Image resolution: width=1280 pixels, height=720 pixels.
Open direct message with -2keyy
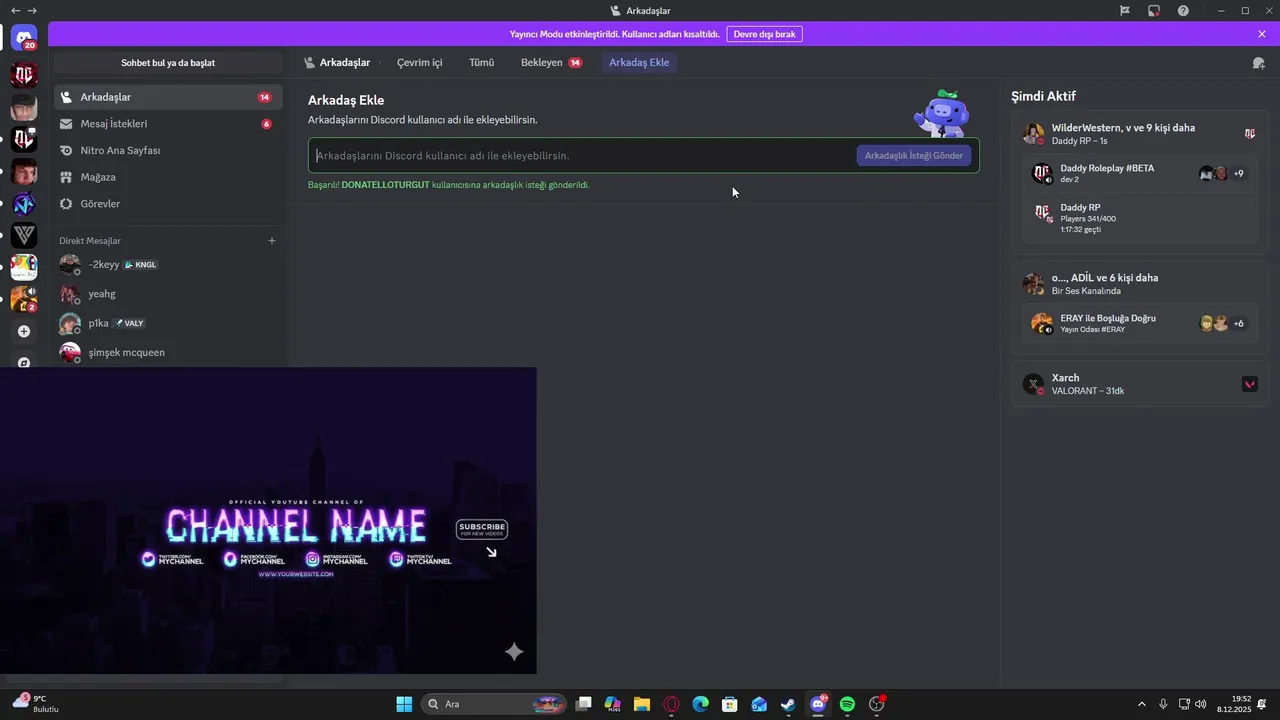(168, 265)
